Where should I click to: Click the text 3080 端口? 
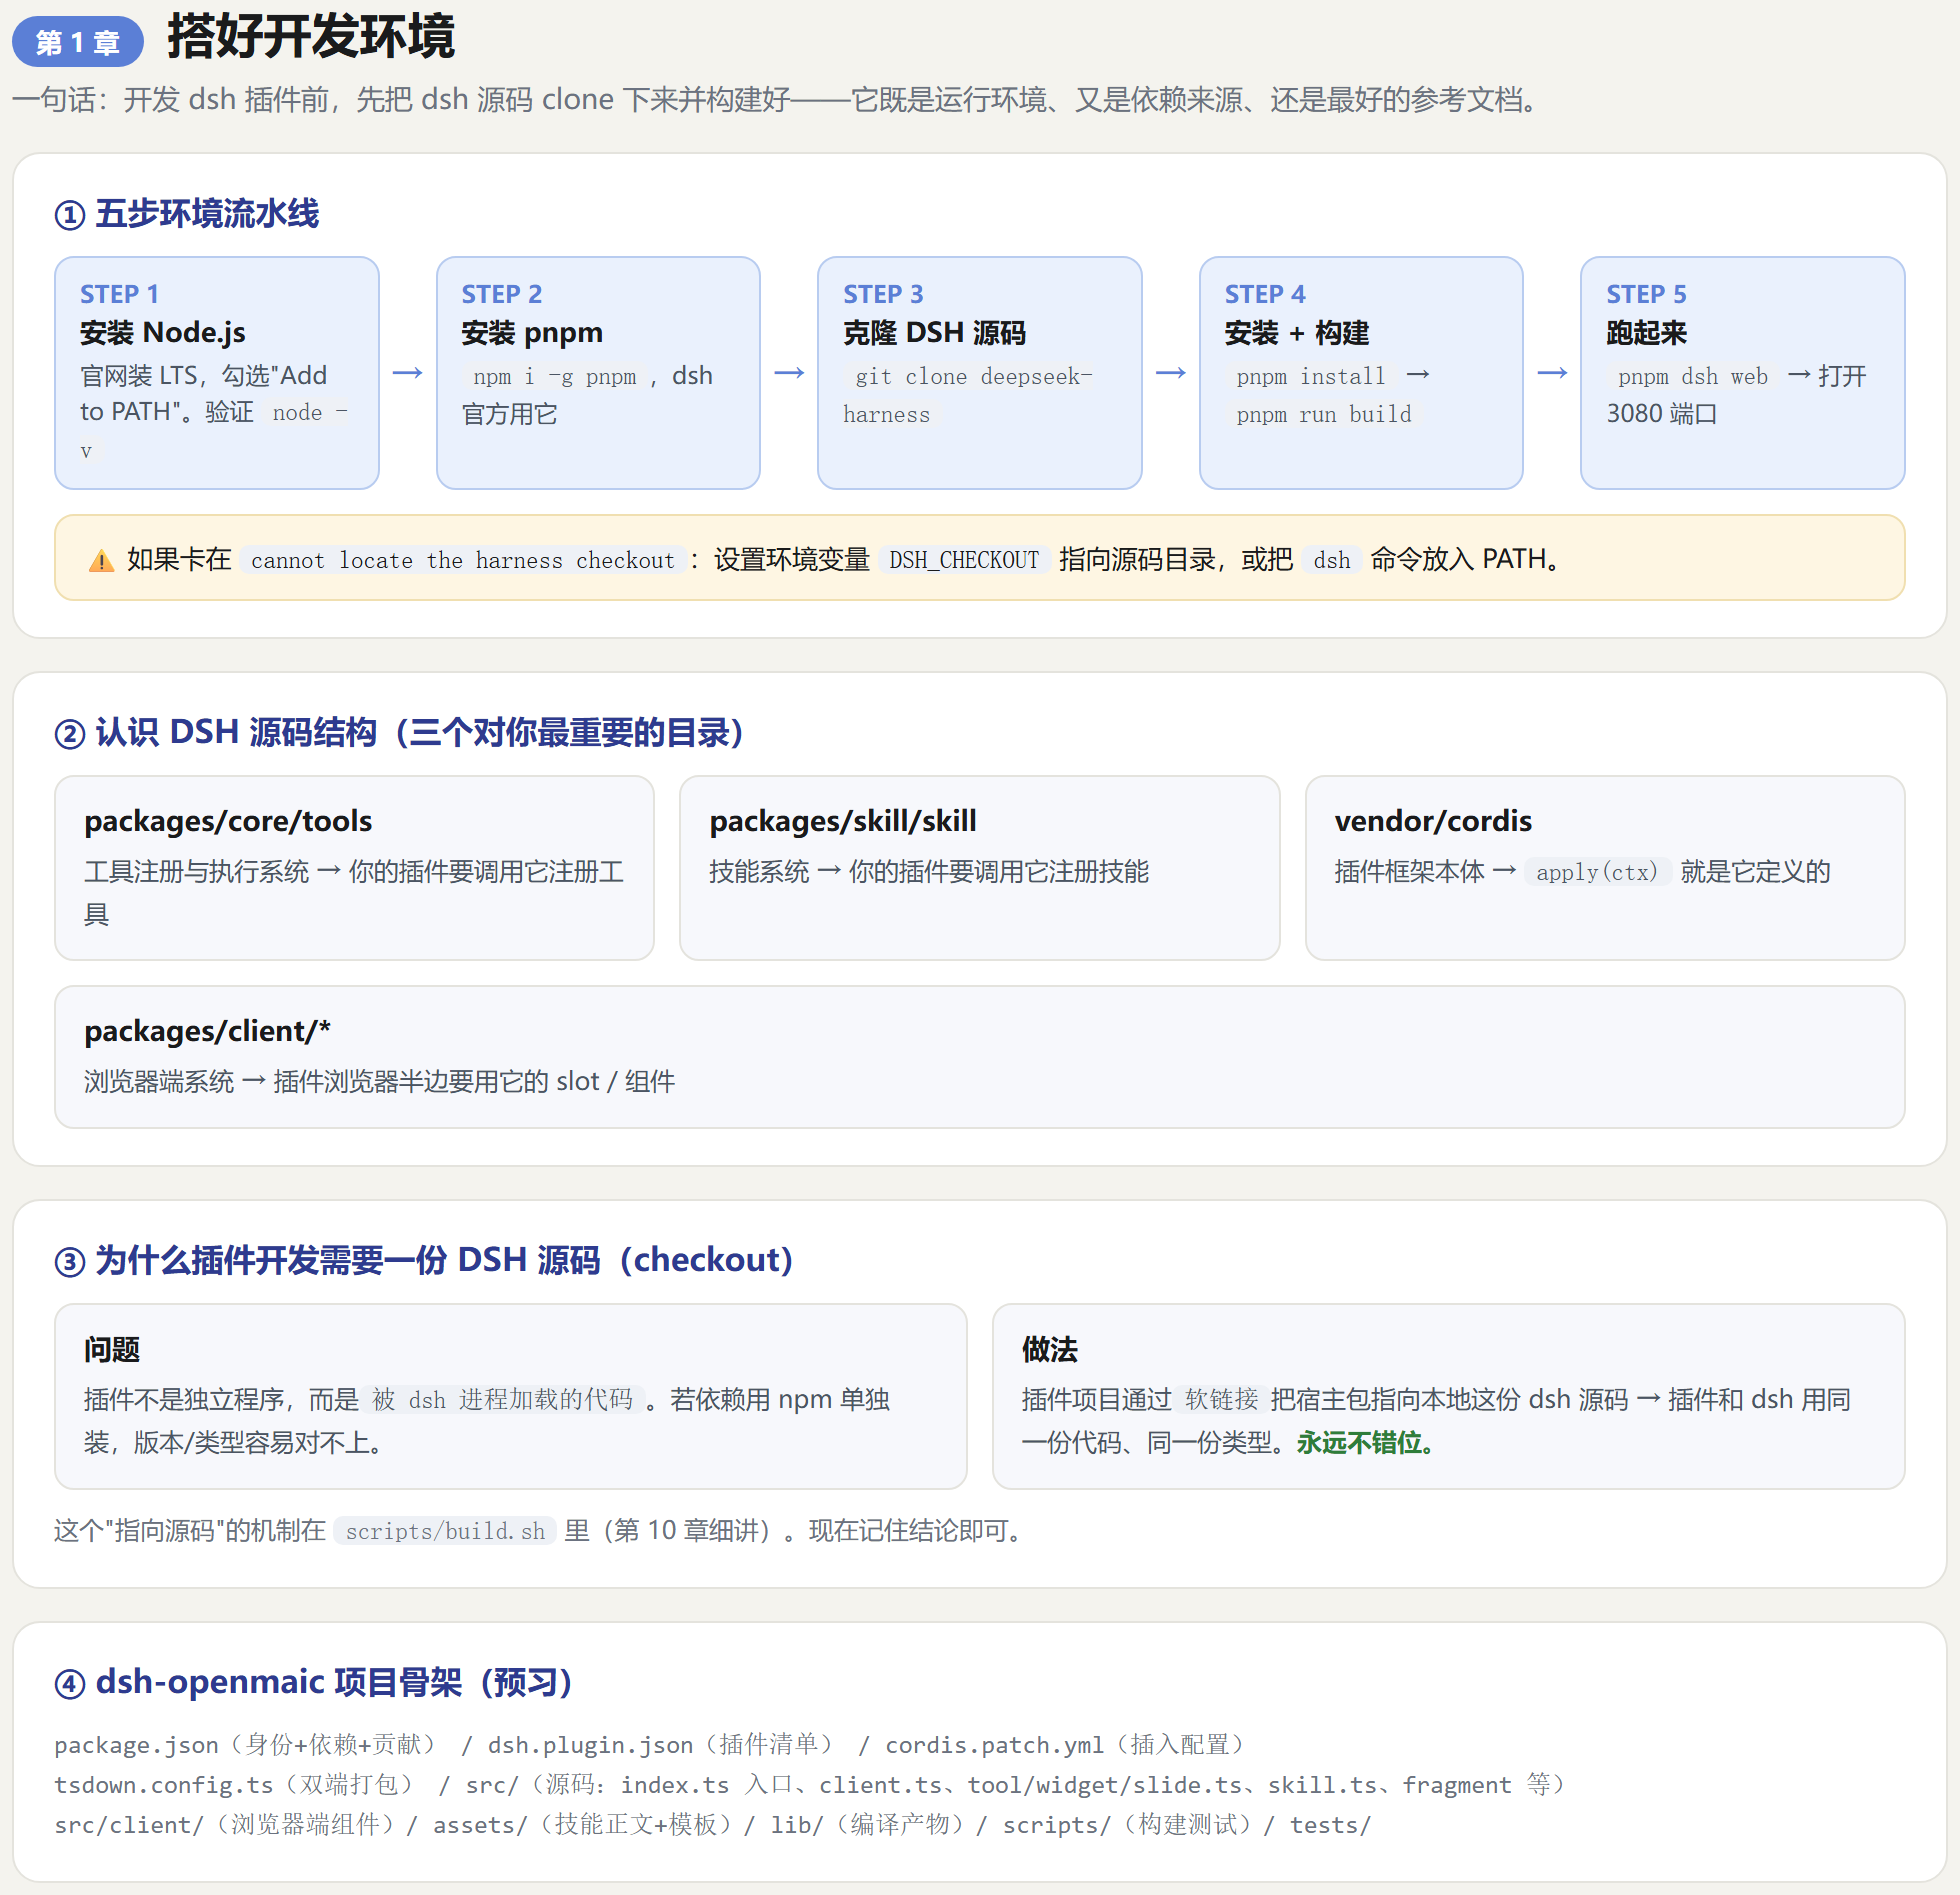1662,414
